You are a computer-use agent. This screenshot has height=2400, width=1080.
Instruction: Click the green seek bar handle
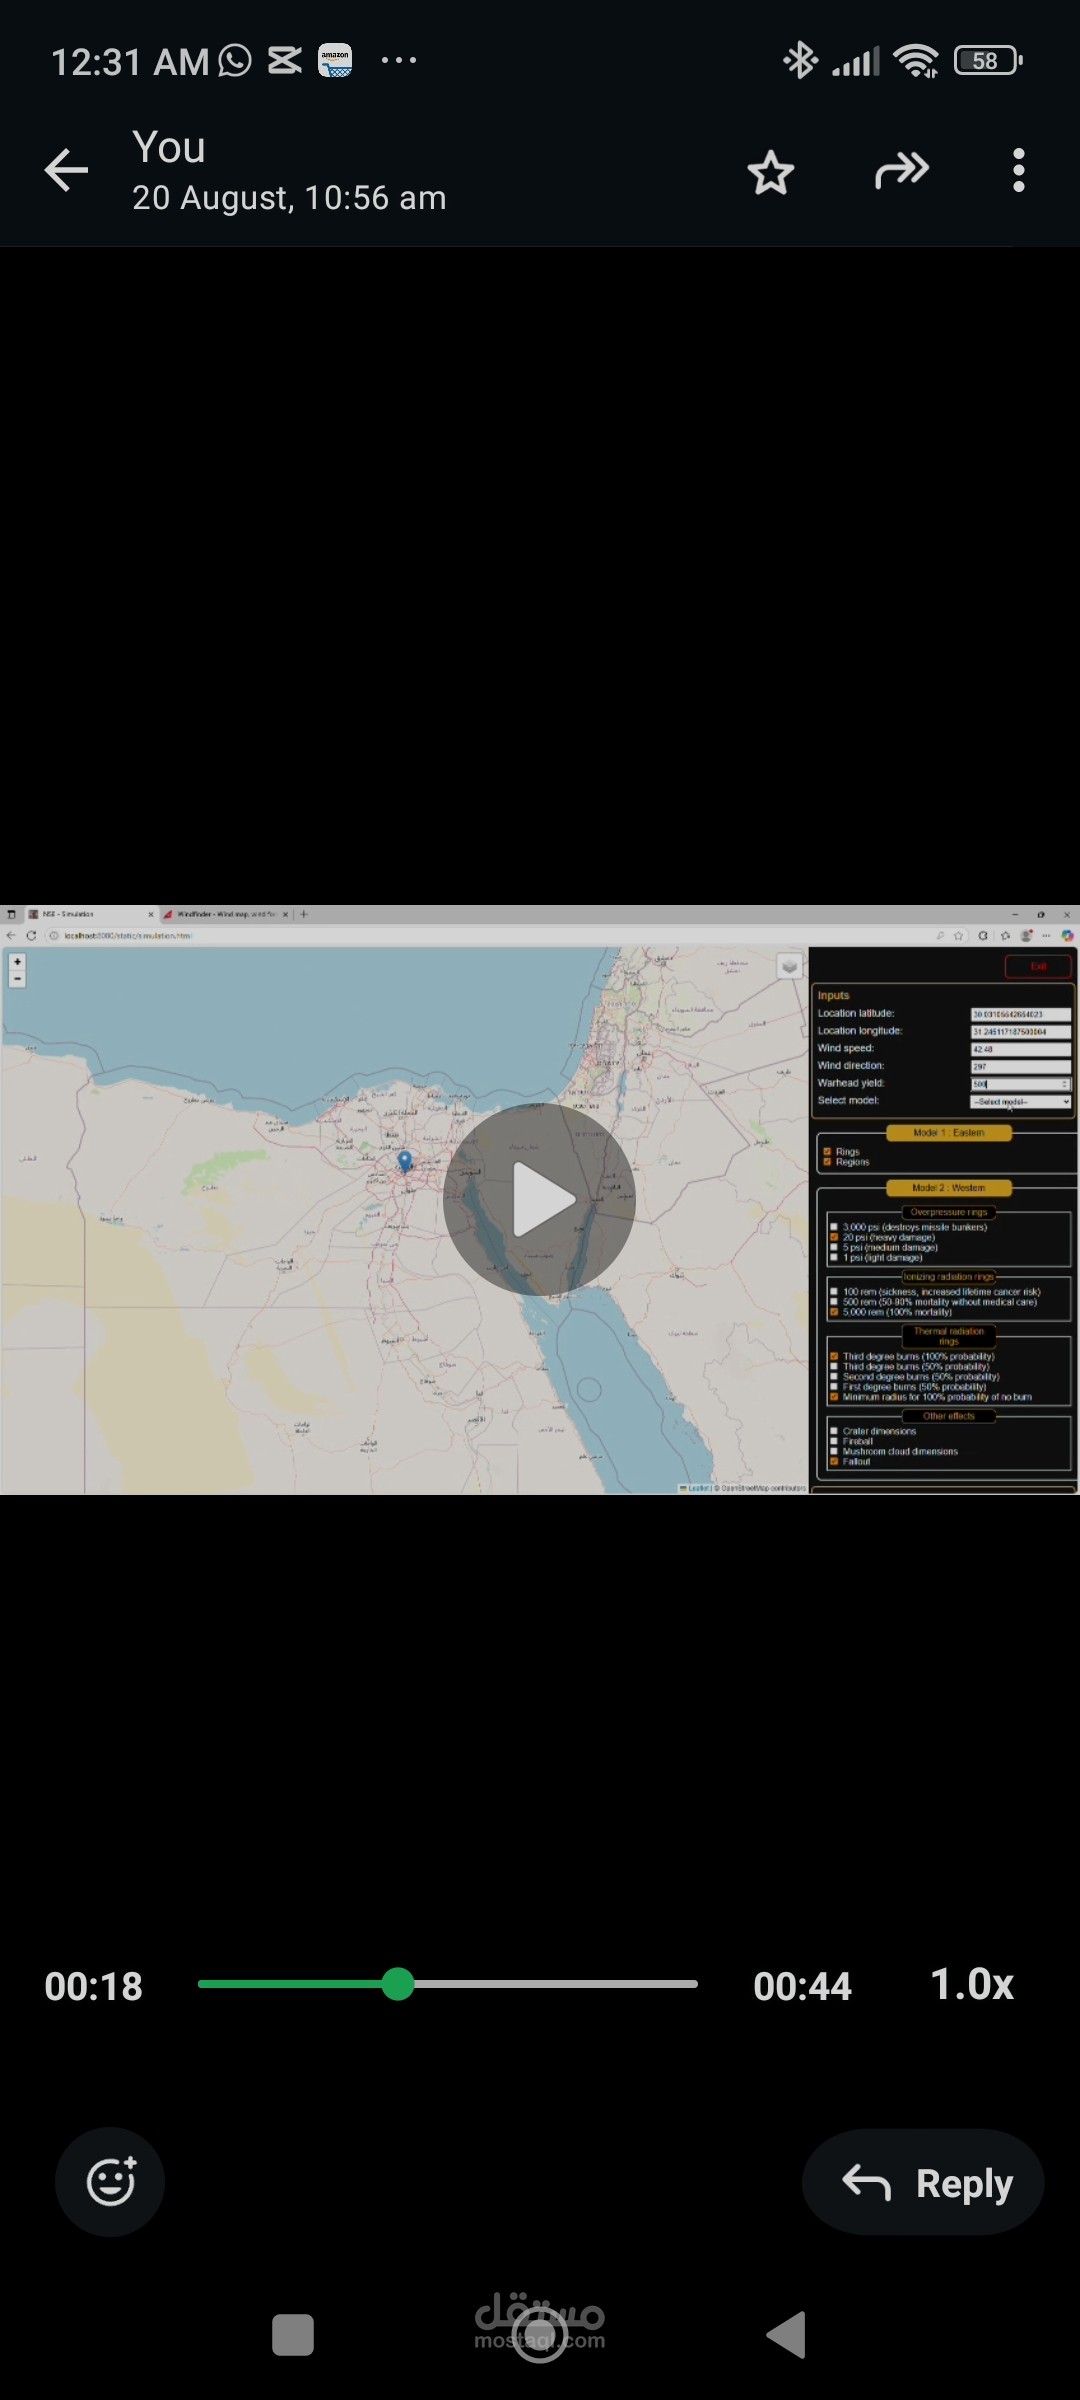click(x=398, y=1984)
